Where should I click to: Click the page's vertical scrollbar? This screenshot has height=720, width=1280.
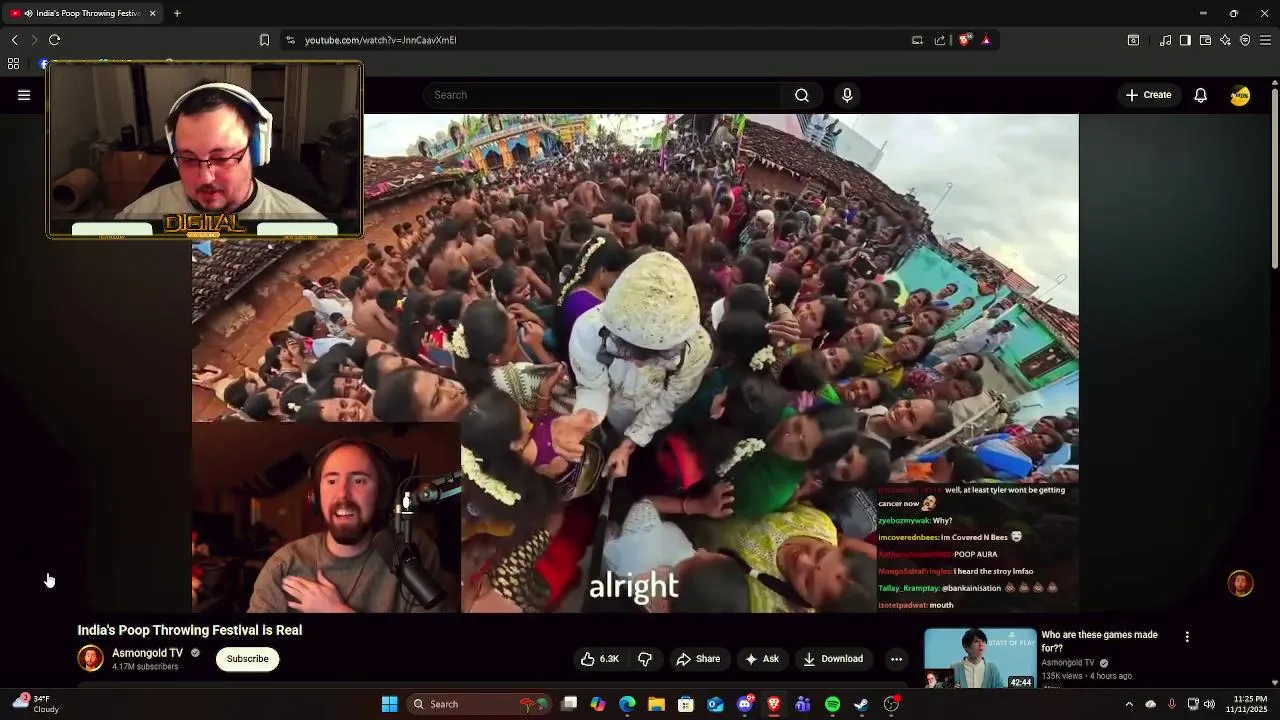click(1274, 180)
